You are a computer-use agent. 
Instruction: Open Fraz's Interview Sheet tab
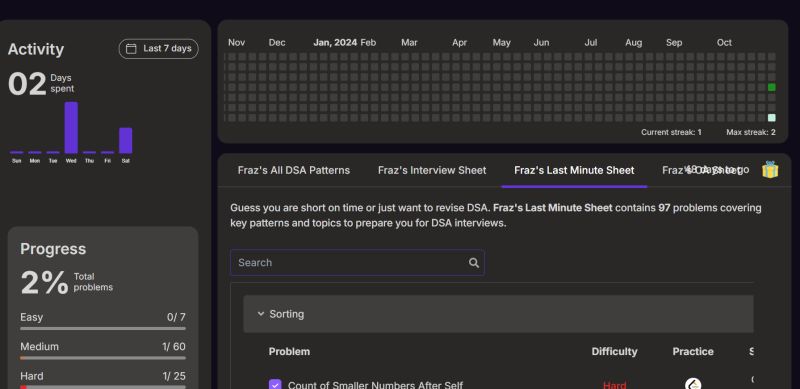click(x=432, y=170)
